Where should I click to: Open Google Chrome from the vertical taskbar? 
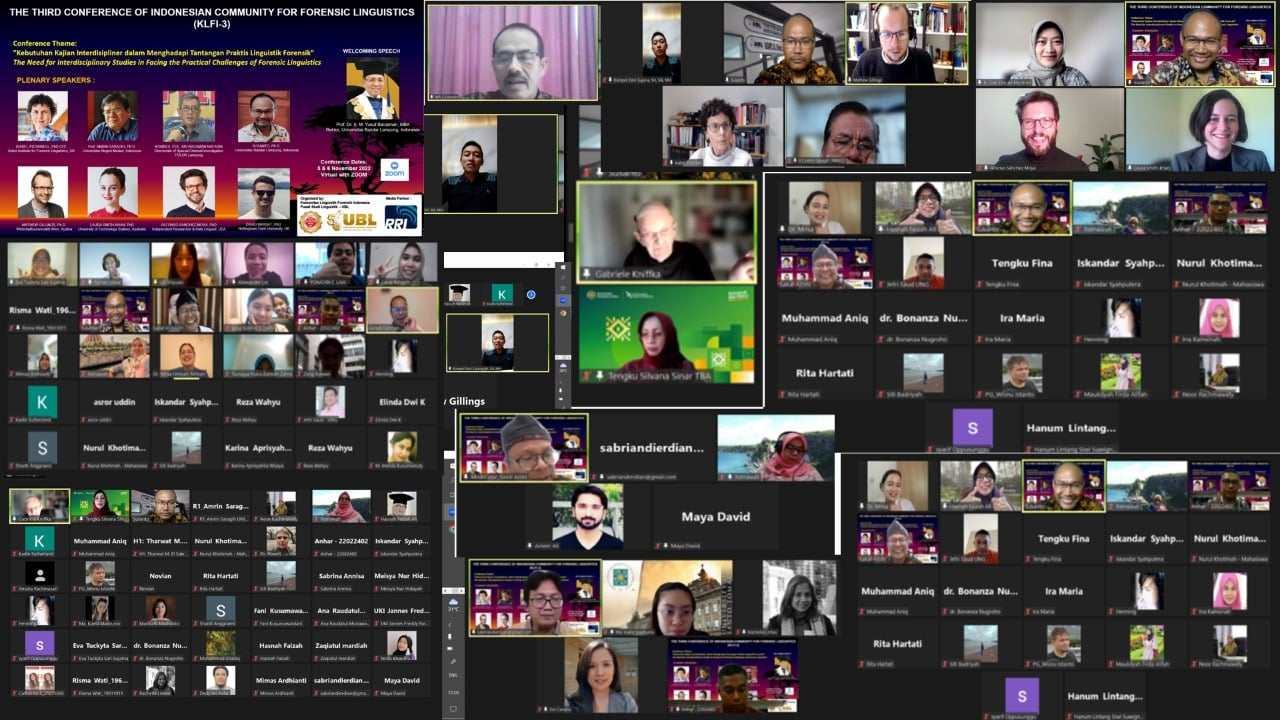coord(563,313)
